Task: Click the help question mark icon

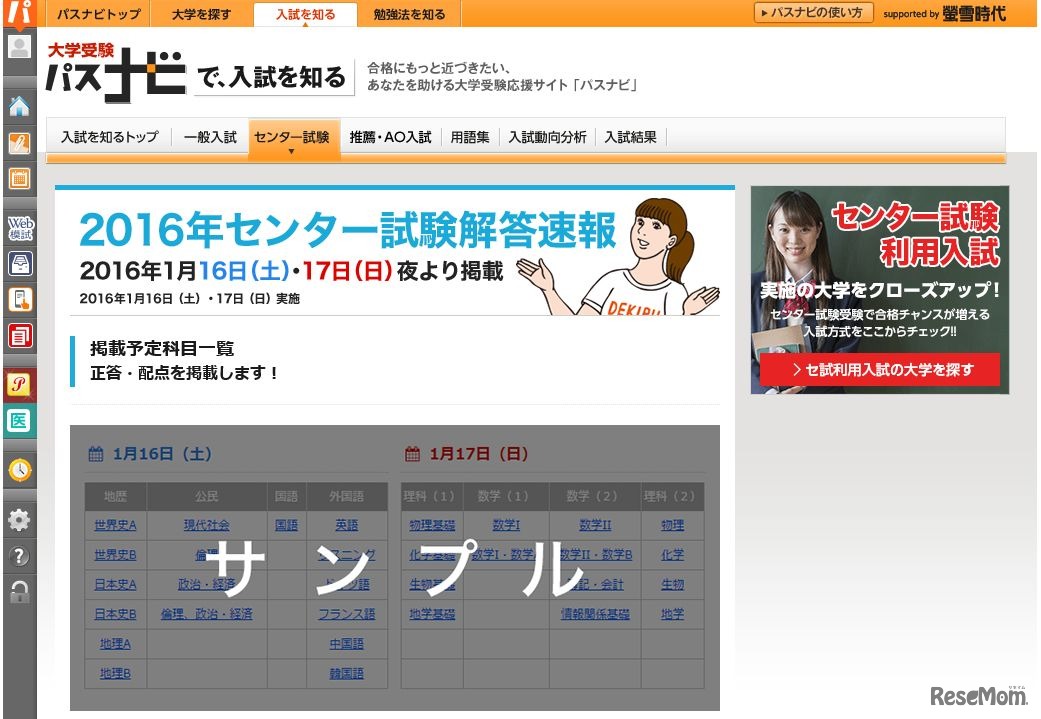Action: [19, 556]
